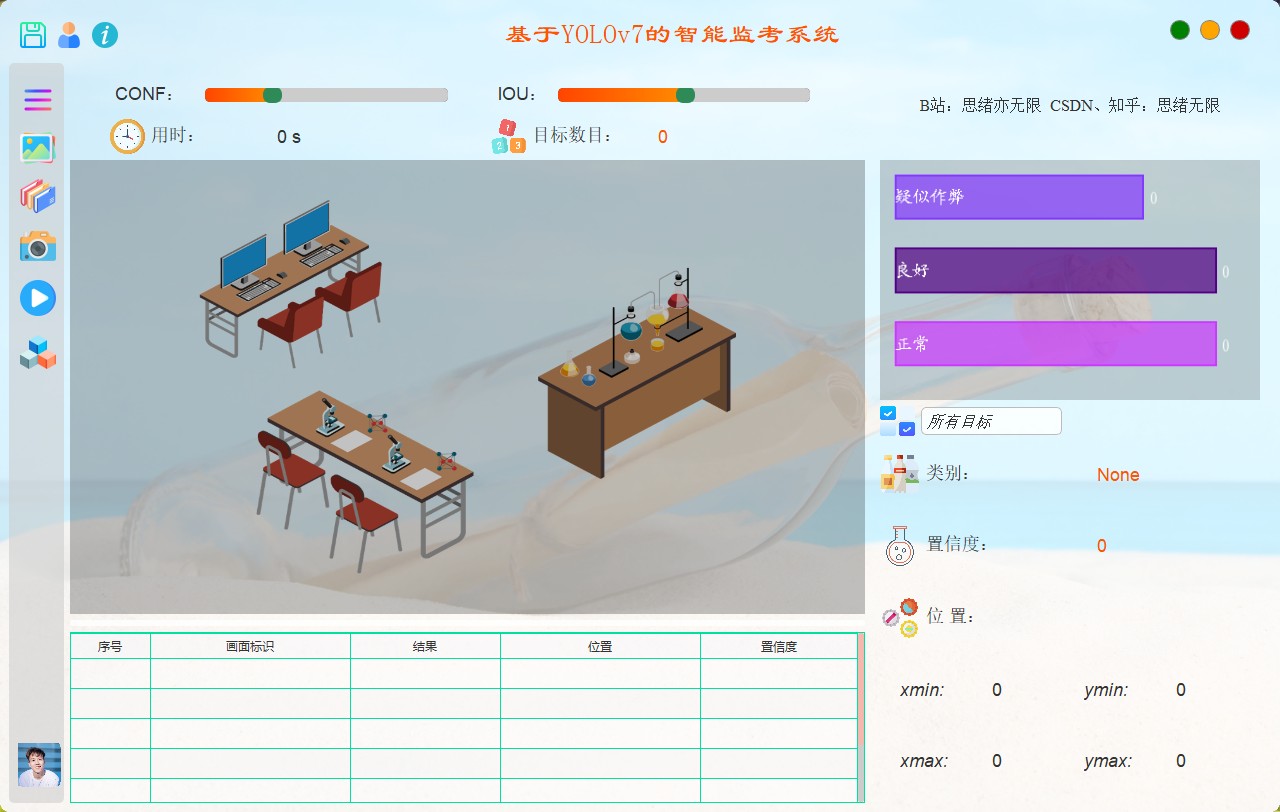
Task: Click the 类别 None value
Action: tap(1118, 475)
